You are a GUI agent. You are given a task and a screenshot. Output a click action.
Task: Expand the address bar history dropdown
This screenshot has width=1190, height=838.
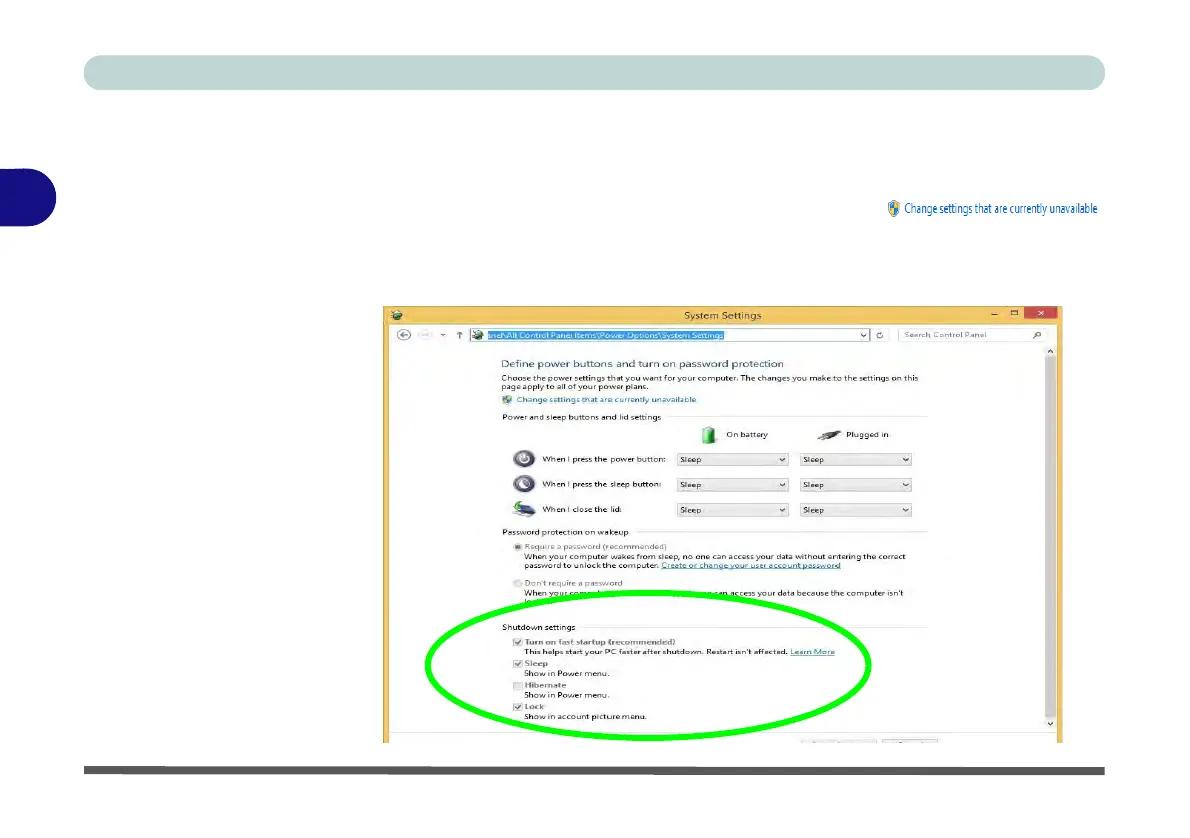(x=863, y=335)
